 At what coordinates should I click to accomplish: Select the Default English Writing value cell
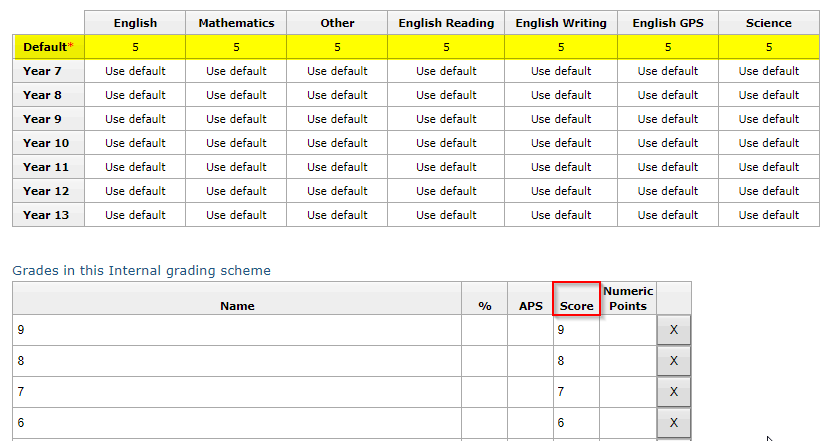tap(561, 47)
